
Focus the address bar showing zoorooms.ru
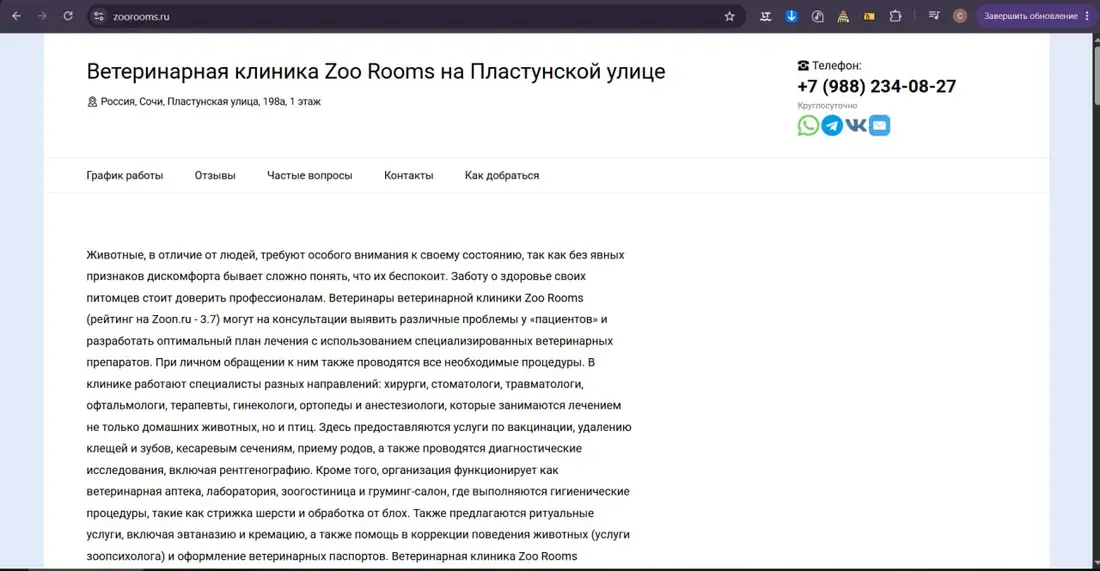tap(414, 16)
